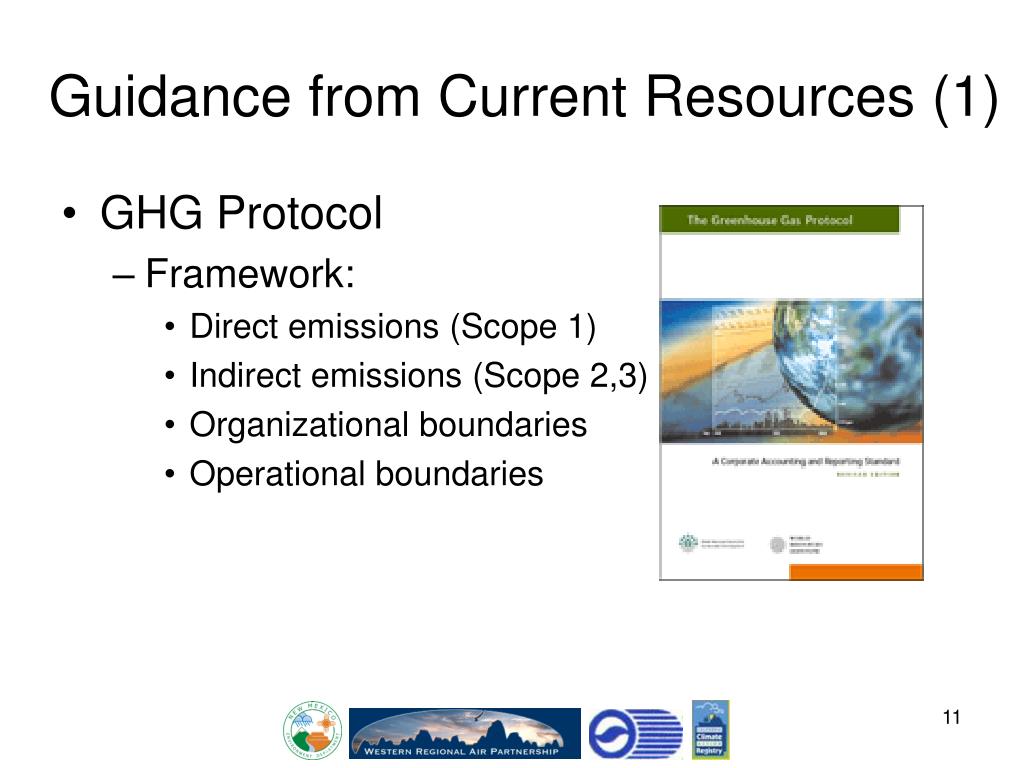Click the Organizational boundaries bullet
This screenshot has height=768, width=1024.
(x=388, y=424)
